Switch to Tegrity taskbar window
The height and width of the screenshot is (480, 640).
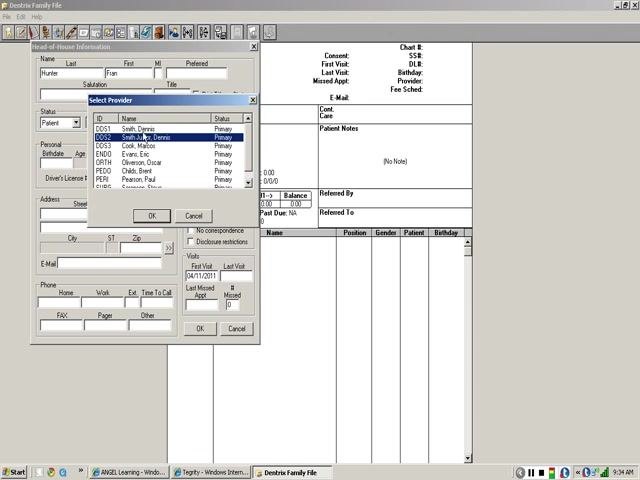(x=210, y=472)
